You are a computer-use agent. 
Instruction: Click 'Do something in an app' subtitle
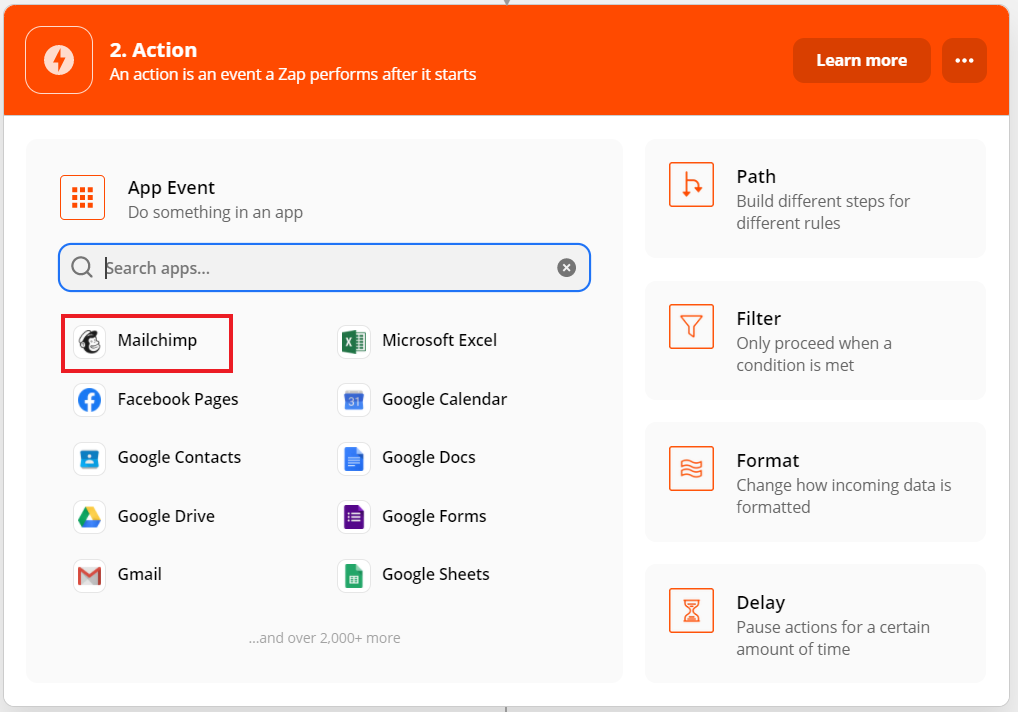point(216,213)
